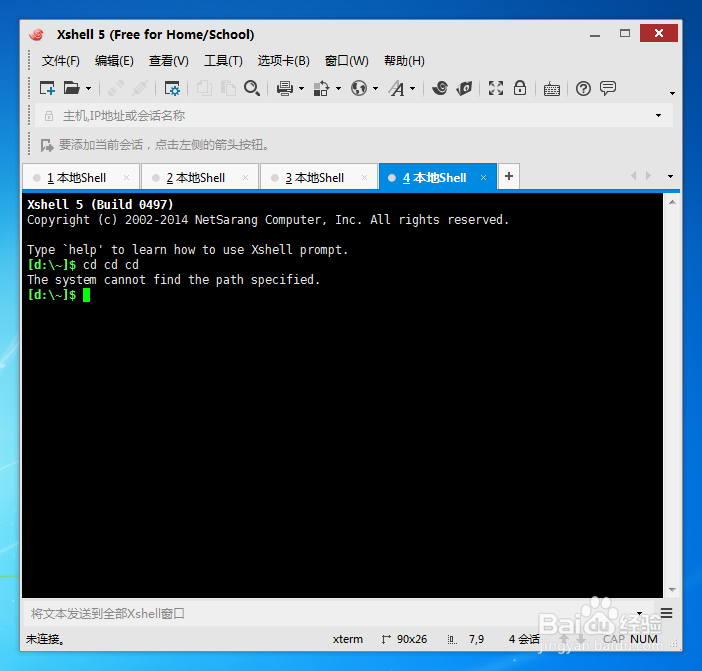The image size is (702, 671).
Task: Open the 帮助(H) menu
Action: pos(404,61)
